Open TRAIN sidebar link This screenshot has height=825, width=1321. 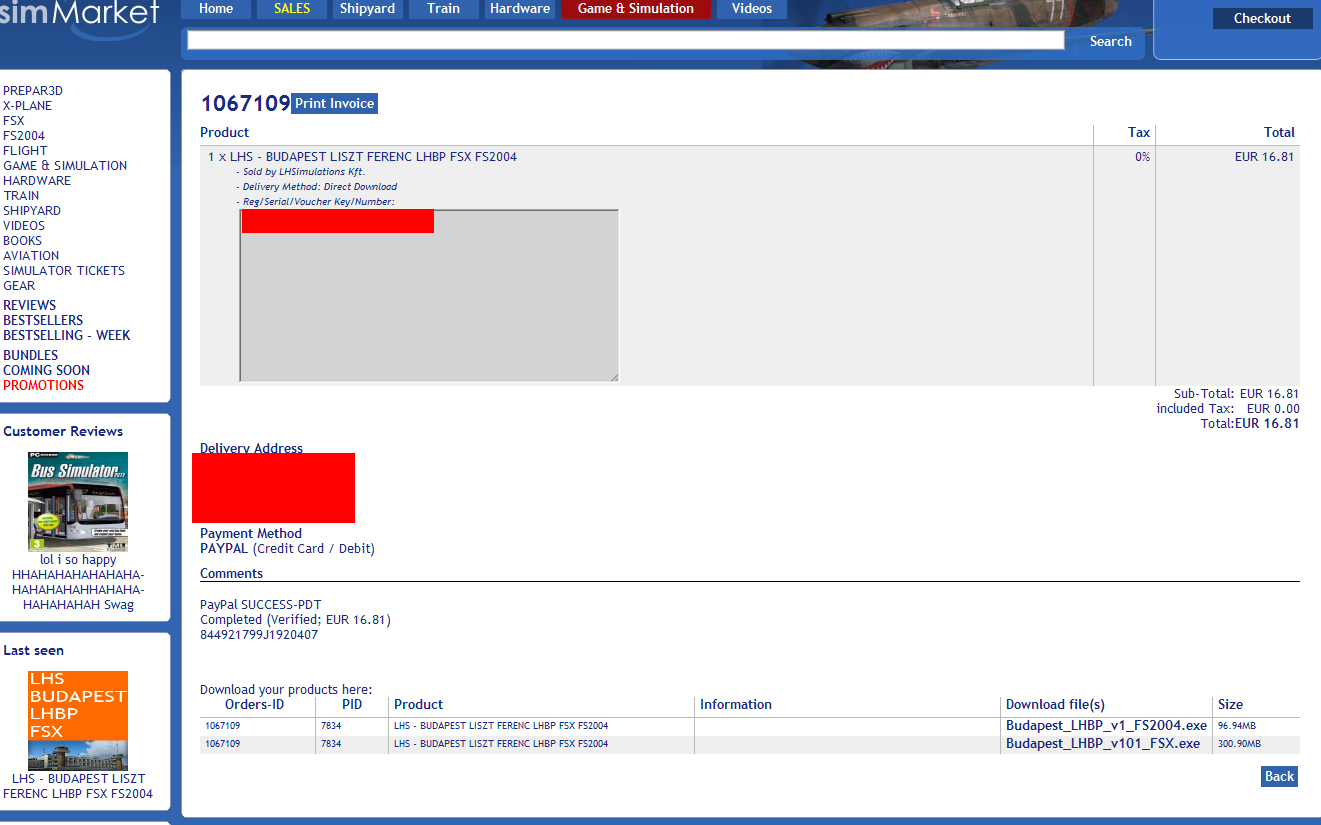click(21, 196)
